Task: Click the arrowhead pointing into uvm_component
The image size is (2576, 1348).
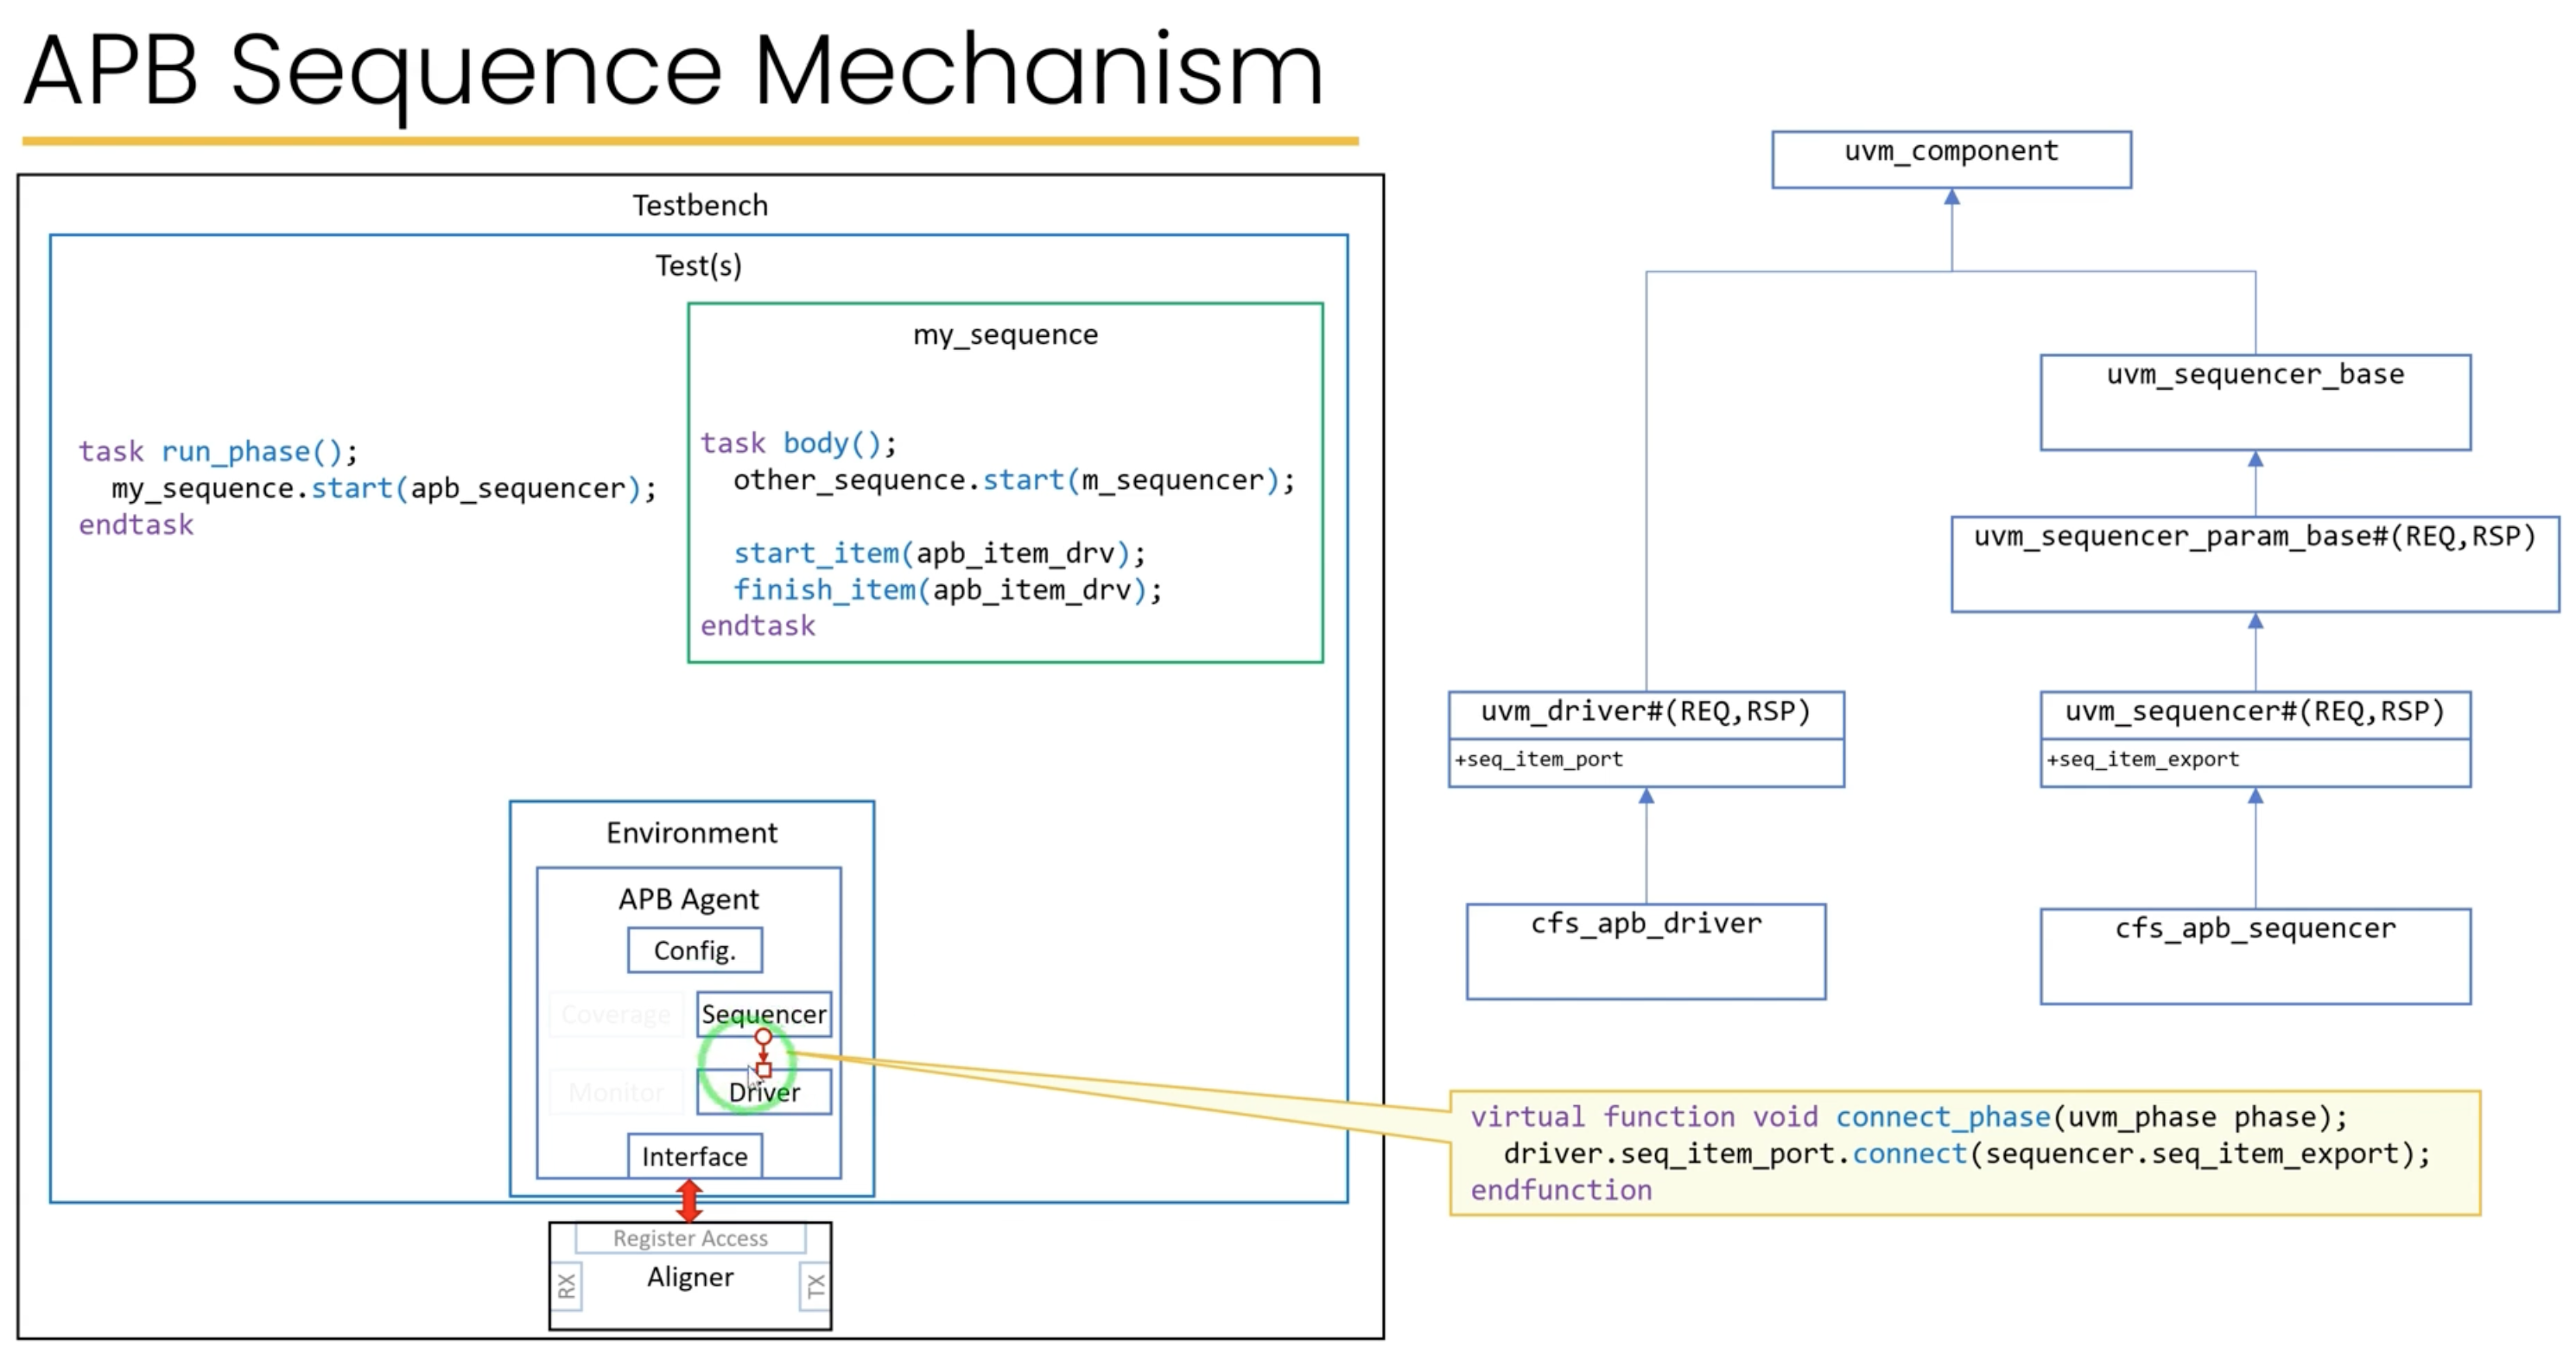Action: pos(1951,197)
